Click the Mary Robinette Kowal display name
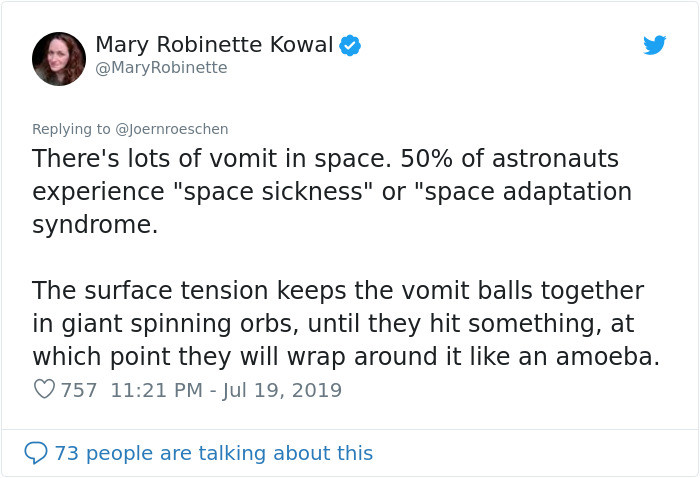700x478 pixels. pos(214,45)
